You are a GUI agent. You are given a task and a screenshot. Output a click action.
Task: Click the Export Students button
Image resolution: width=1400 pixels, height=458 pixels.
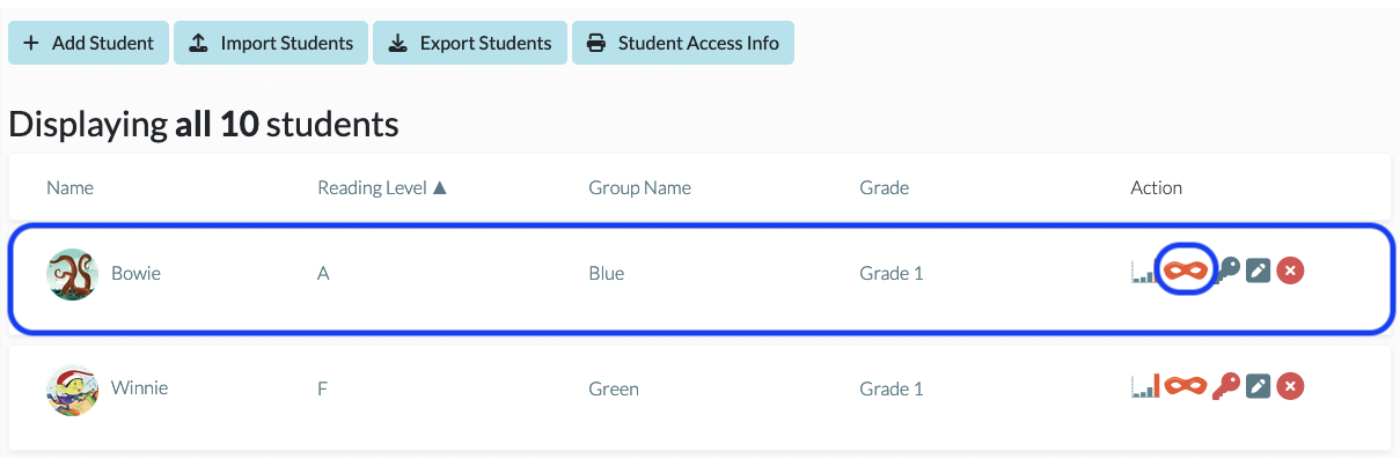[470, 43]
